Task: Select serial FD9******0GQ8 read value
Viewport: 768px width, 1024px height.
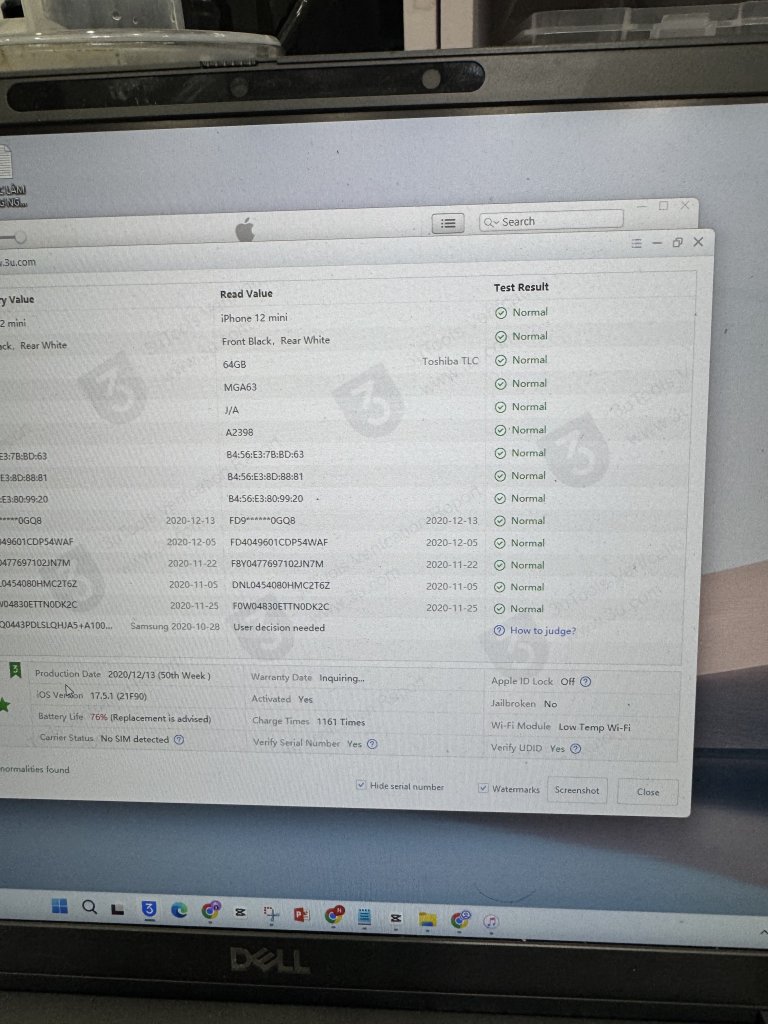Action: (262, 520)
